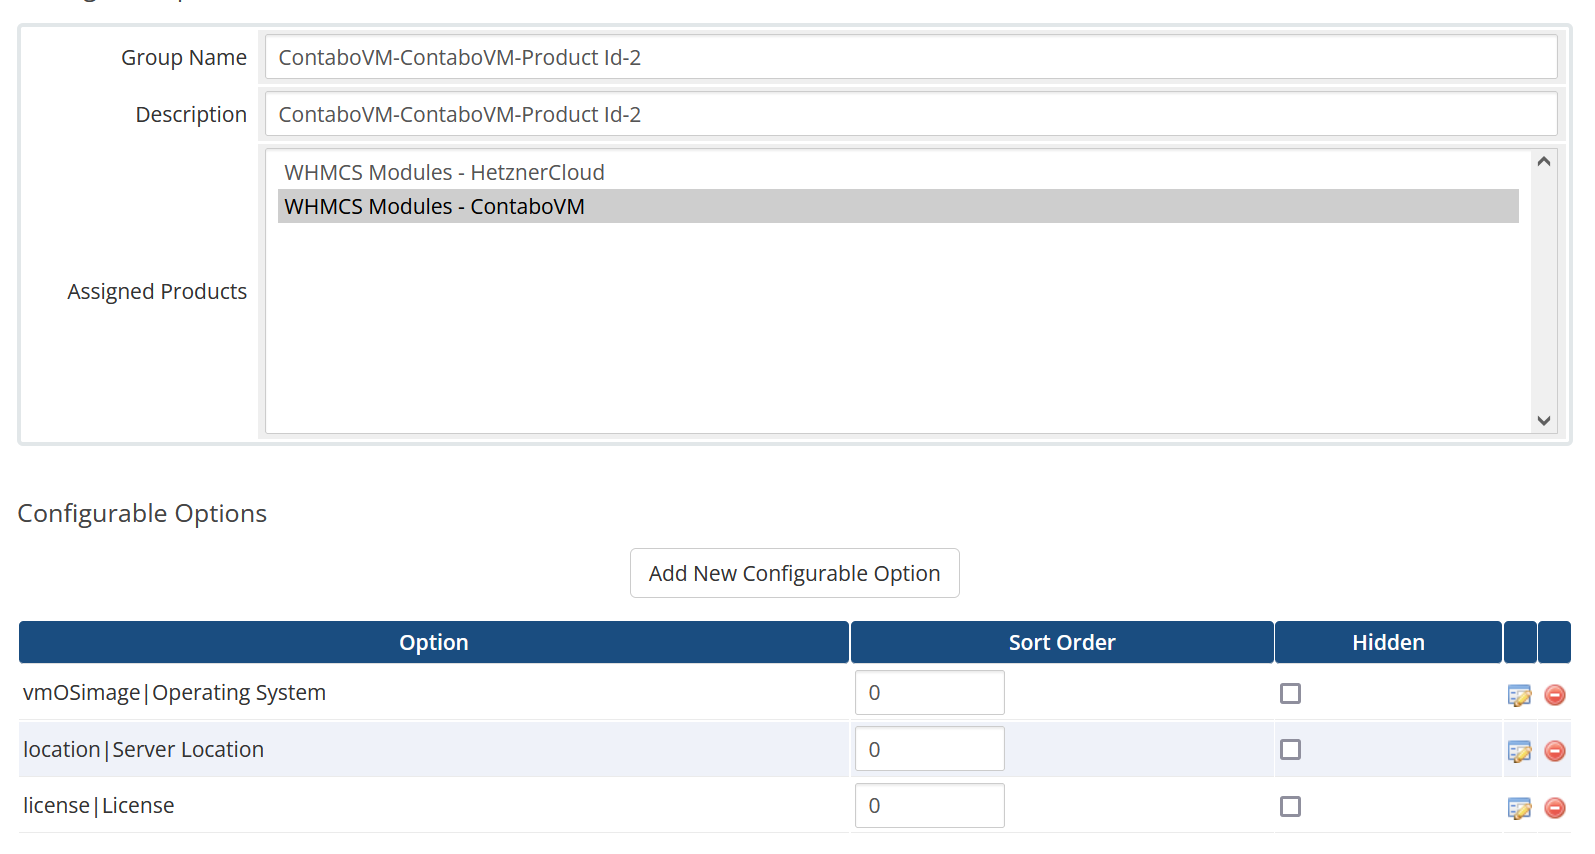Delete the location Server Location option
Viewport: 1595px width, 854px height.
pyautogui.click(x=1555, y=751)
